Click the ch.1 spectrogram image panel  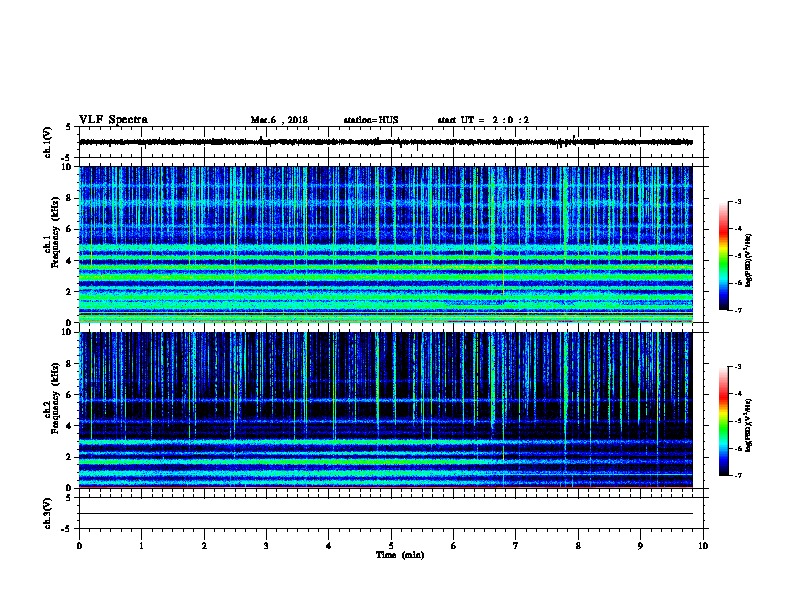click(x=386, y=244)
